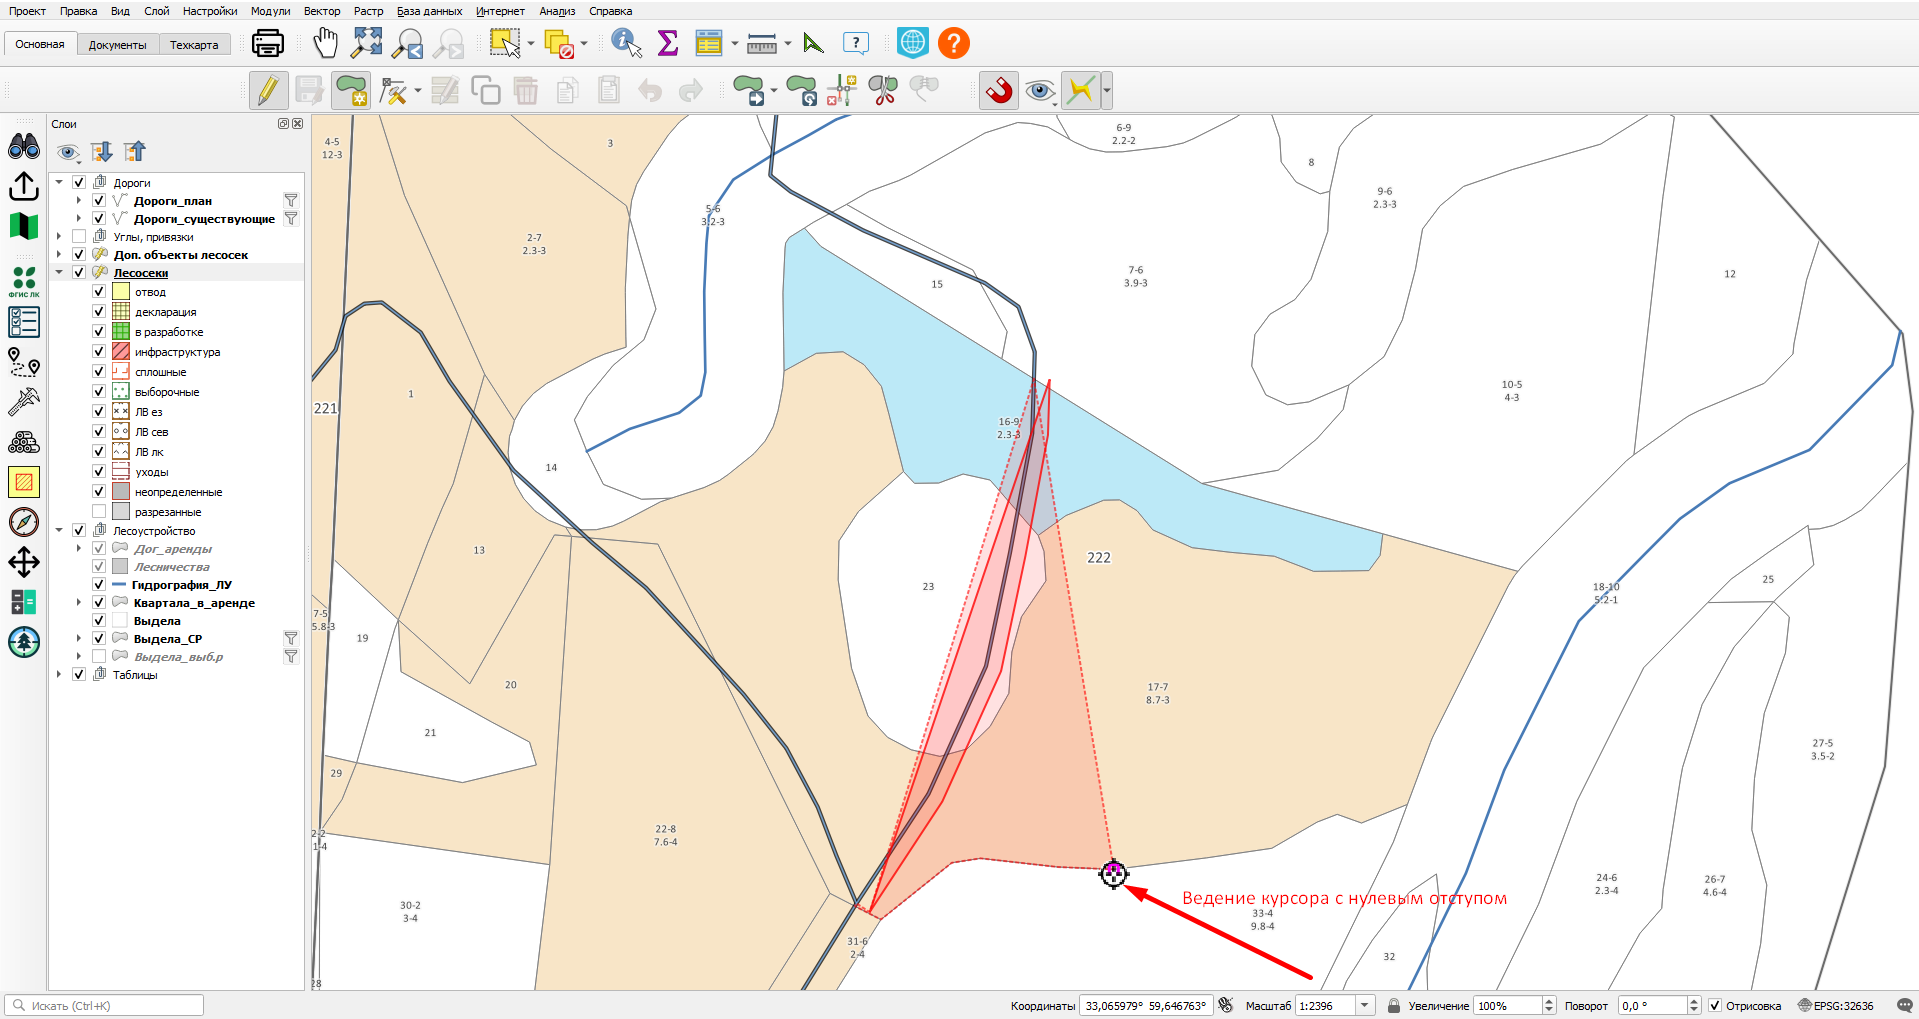Click the отвод yellow legend swatch

click(121, 292)
